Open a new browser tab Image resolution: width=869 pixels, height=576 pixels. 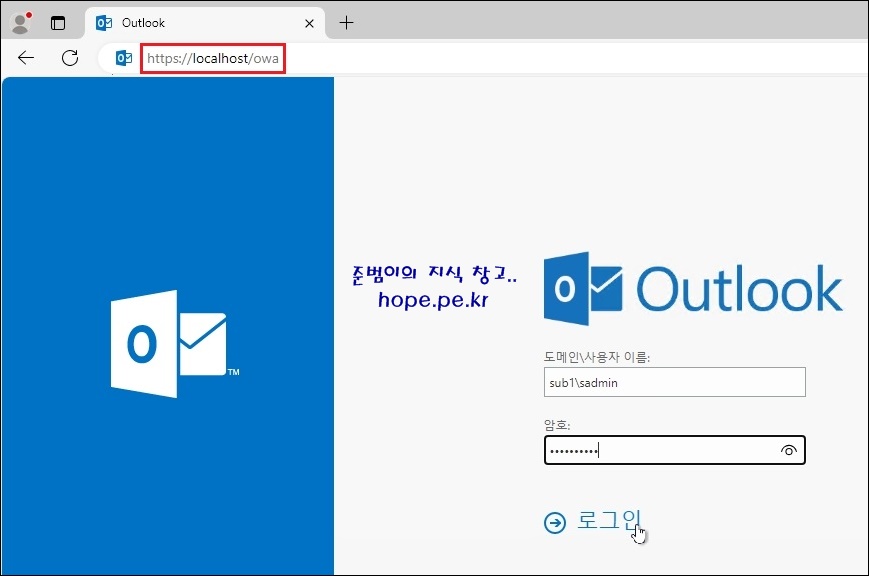coord(346,23)
